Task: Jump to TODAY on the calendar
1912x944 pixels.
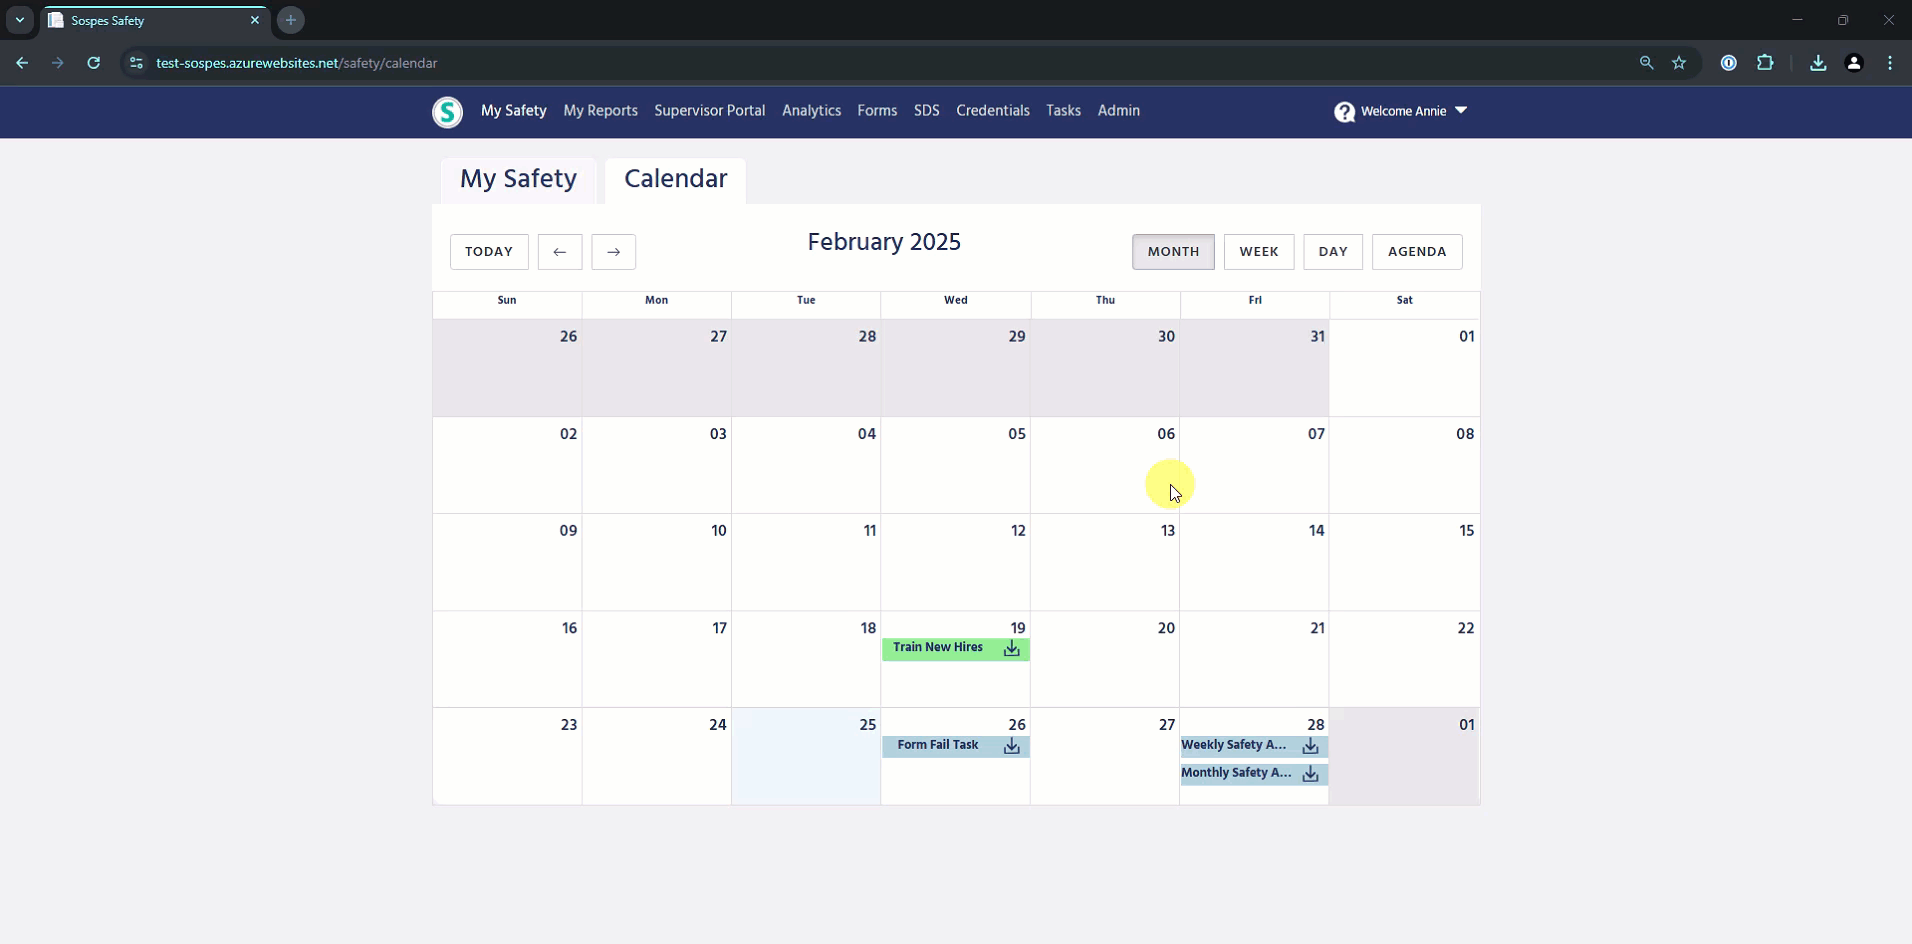Action: click(489, 252)
